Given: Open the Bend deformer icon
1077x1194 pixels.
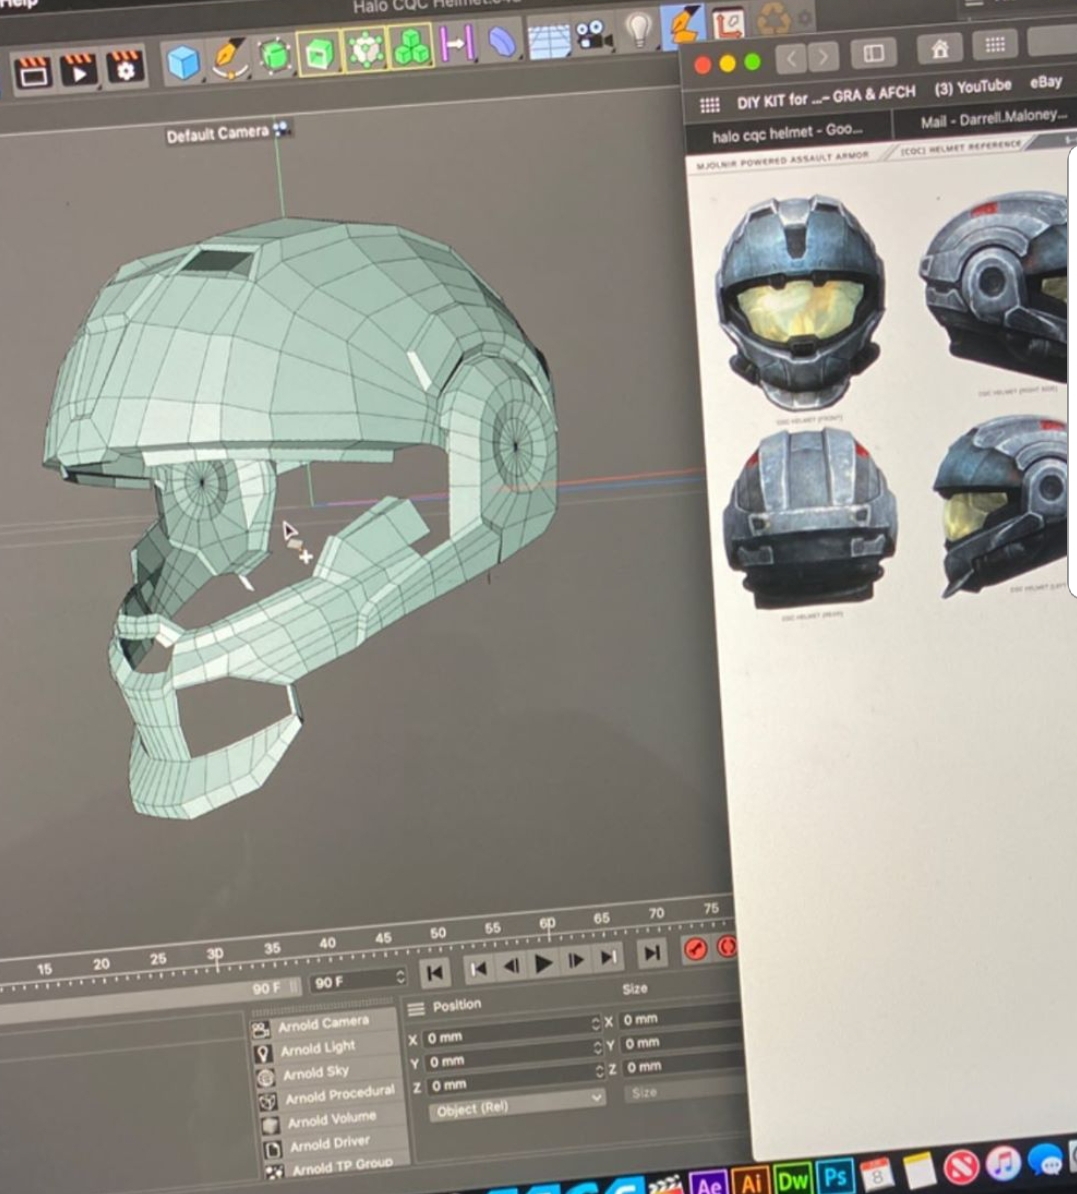Looking at the screenshot, I should (502, 43).
